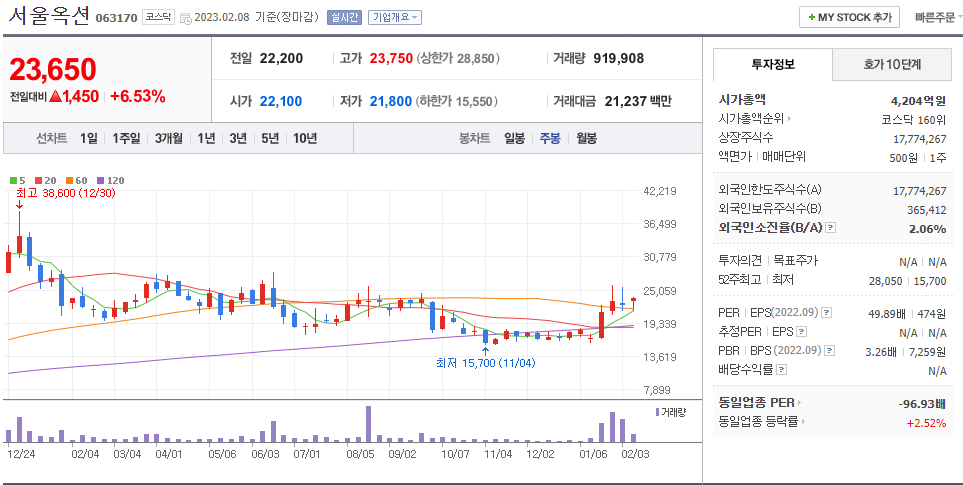The height and width of the screenshot is (485, 963).
Task: Click the 액면가 value 500원
Action: (x=903, y=158)
